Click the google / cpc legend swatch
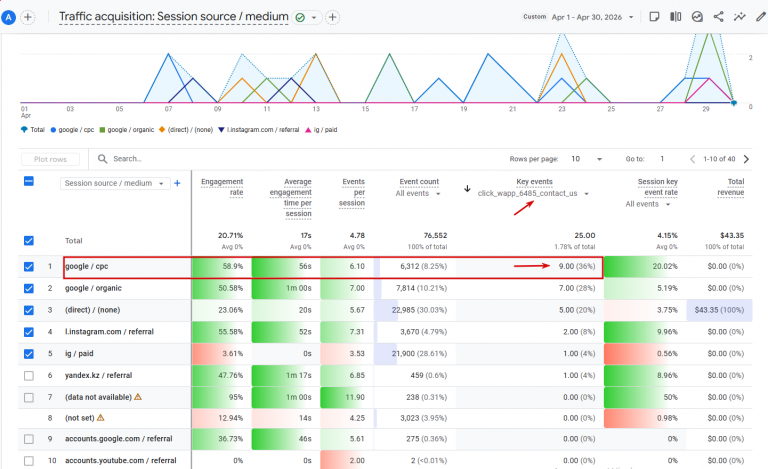 pyautogui.click(x=53, y=130)
